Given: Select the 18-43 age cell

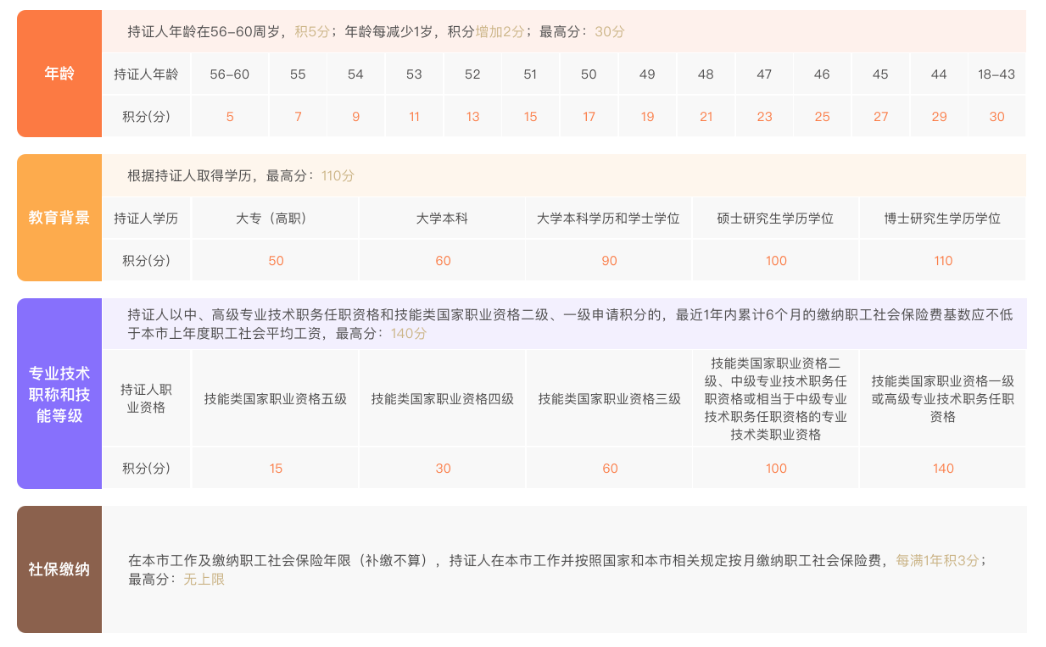Looking at the screenshot, I should coord(997,74).
